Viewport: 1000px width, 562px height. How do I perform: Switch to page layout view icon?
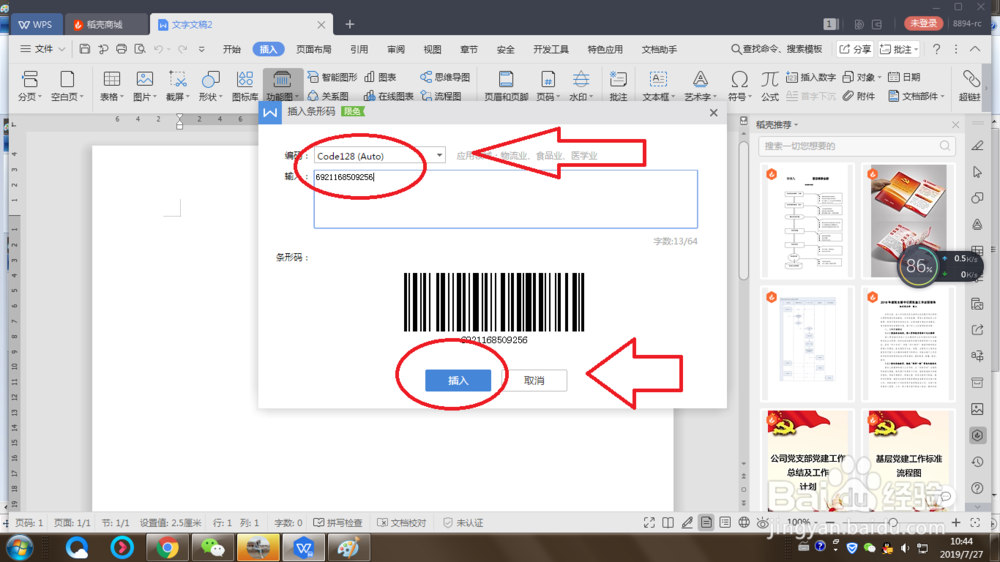click(x=706, y=522)
